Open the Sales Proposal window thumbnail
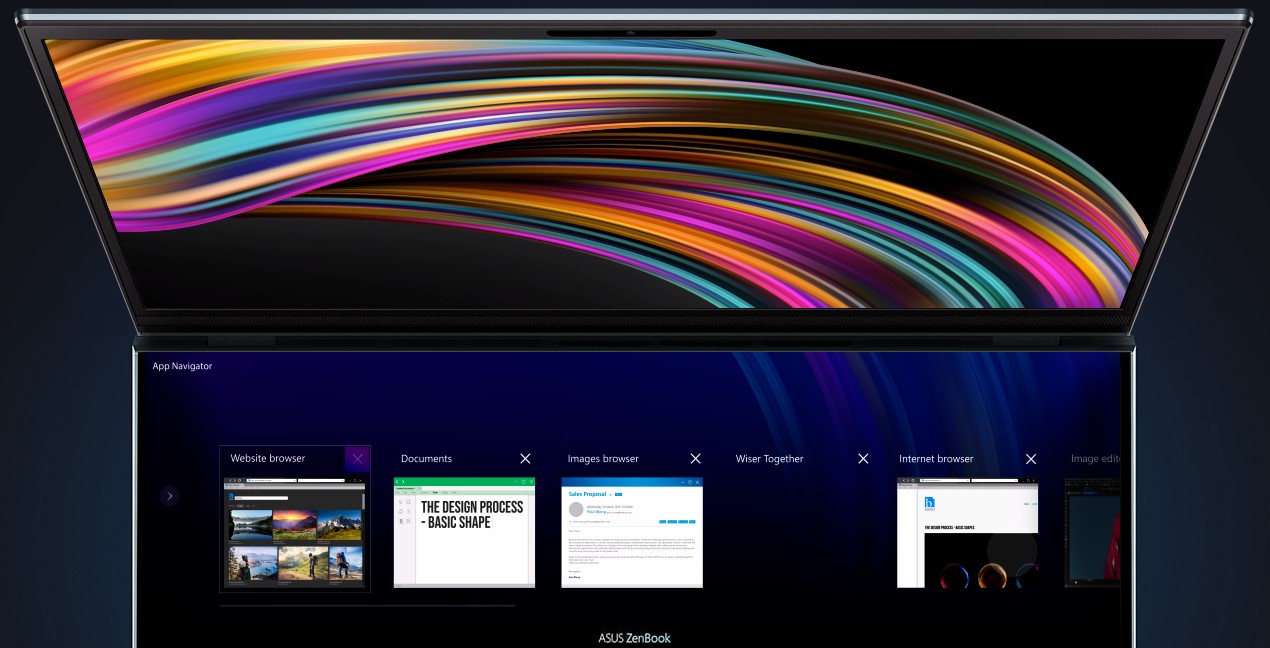 (x=632, y=532)
